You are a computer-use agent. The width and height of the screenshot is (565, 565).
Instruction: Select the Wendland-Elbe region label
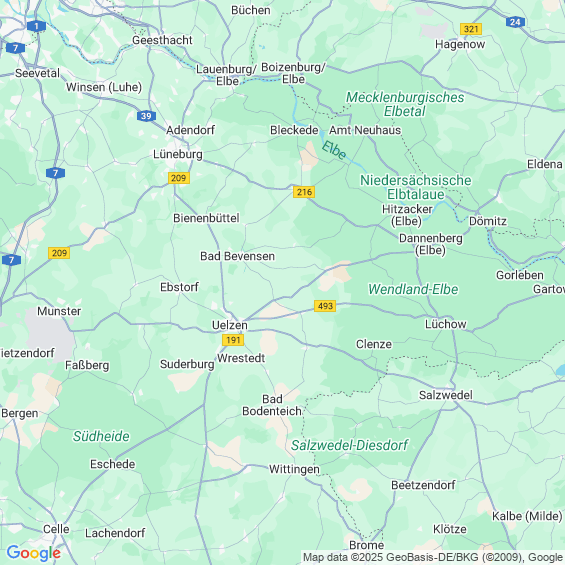pyautogui.click(x=413, y=289)
